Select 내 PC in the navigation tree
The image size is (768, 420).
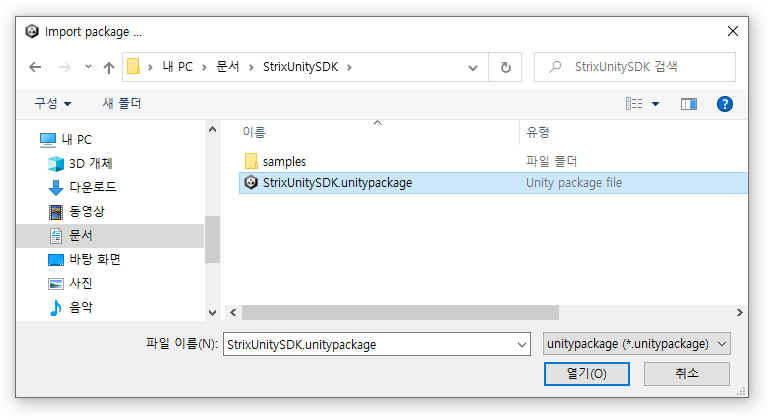click(x=77, y=140)
